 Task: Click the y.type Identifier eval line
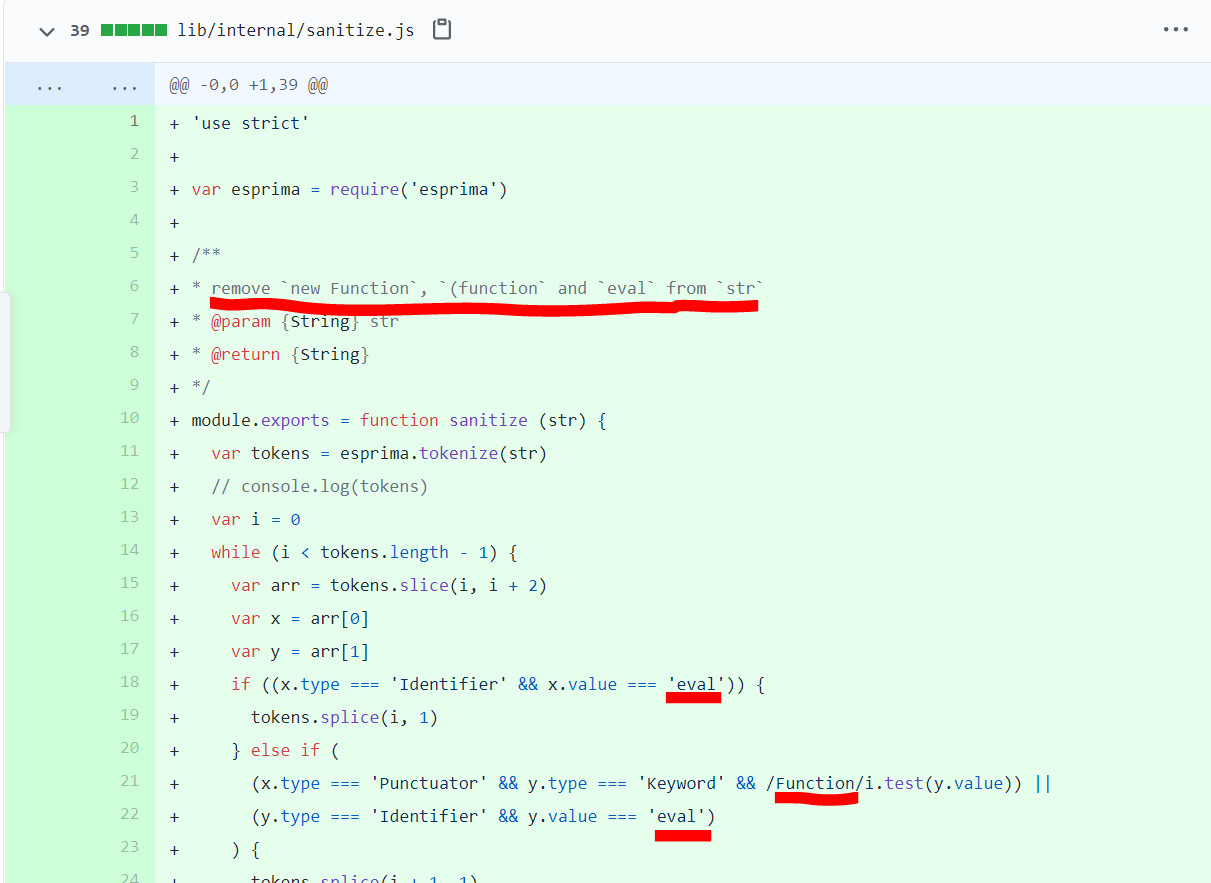pos(483,816)
